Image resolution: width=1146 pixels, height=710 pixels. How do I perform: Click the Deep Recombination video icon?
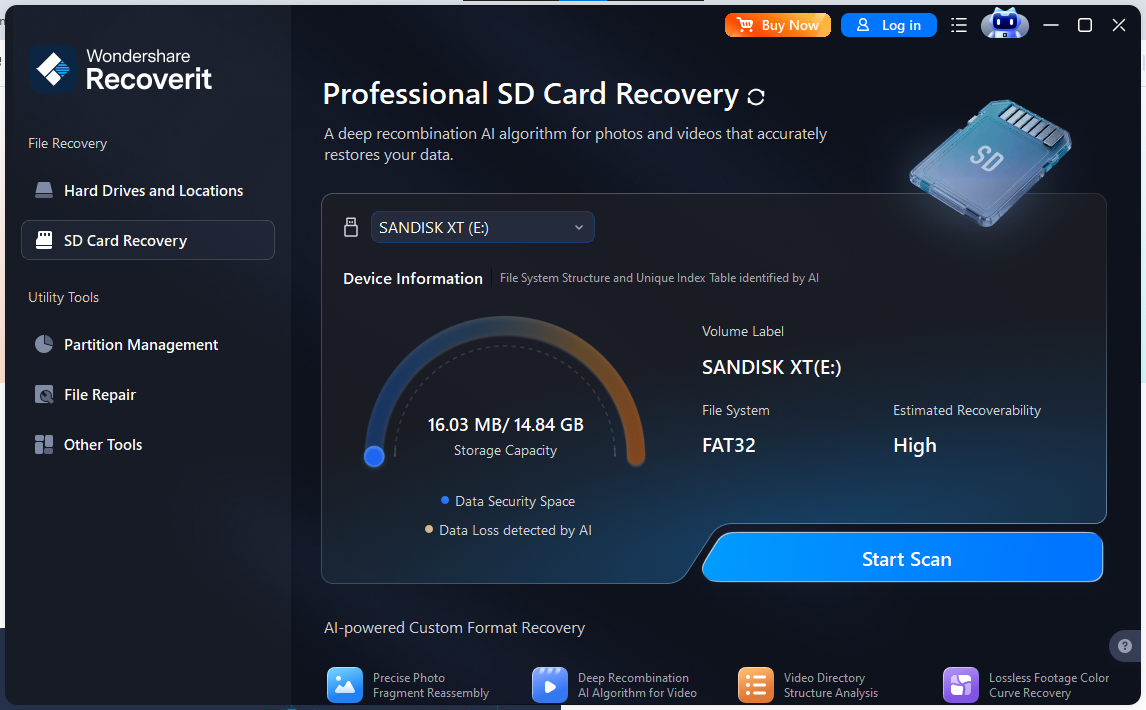point(550,685)
